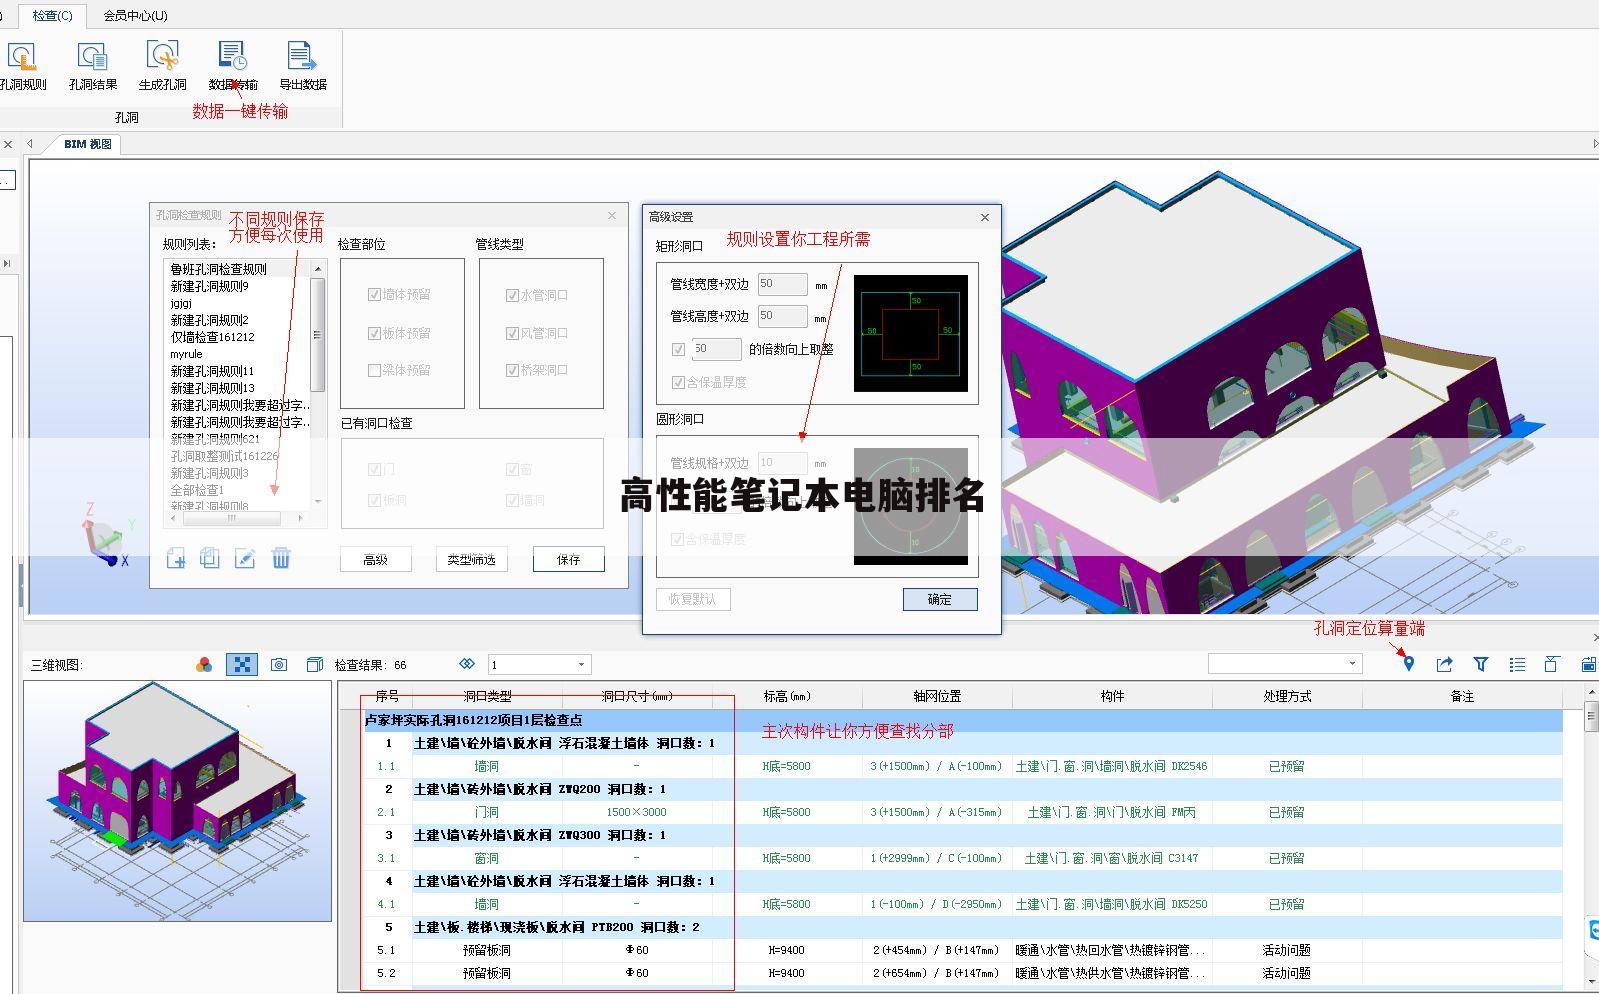Launch the 生成孔洞 ribbon tool
The image size is (1599, 994).
click(162, 66)
